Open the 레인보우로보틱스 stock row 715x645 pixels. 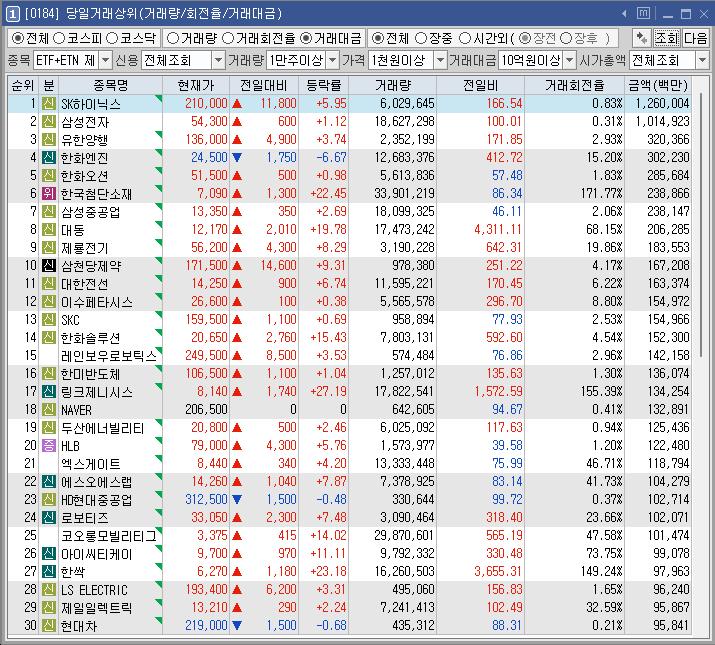pyautogui.click(x=349, y=355)
